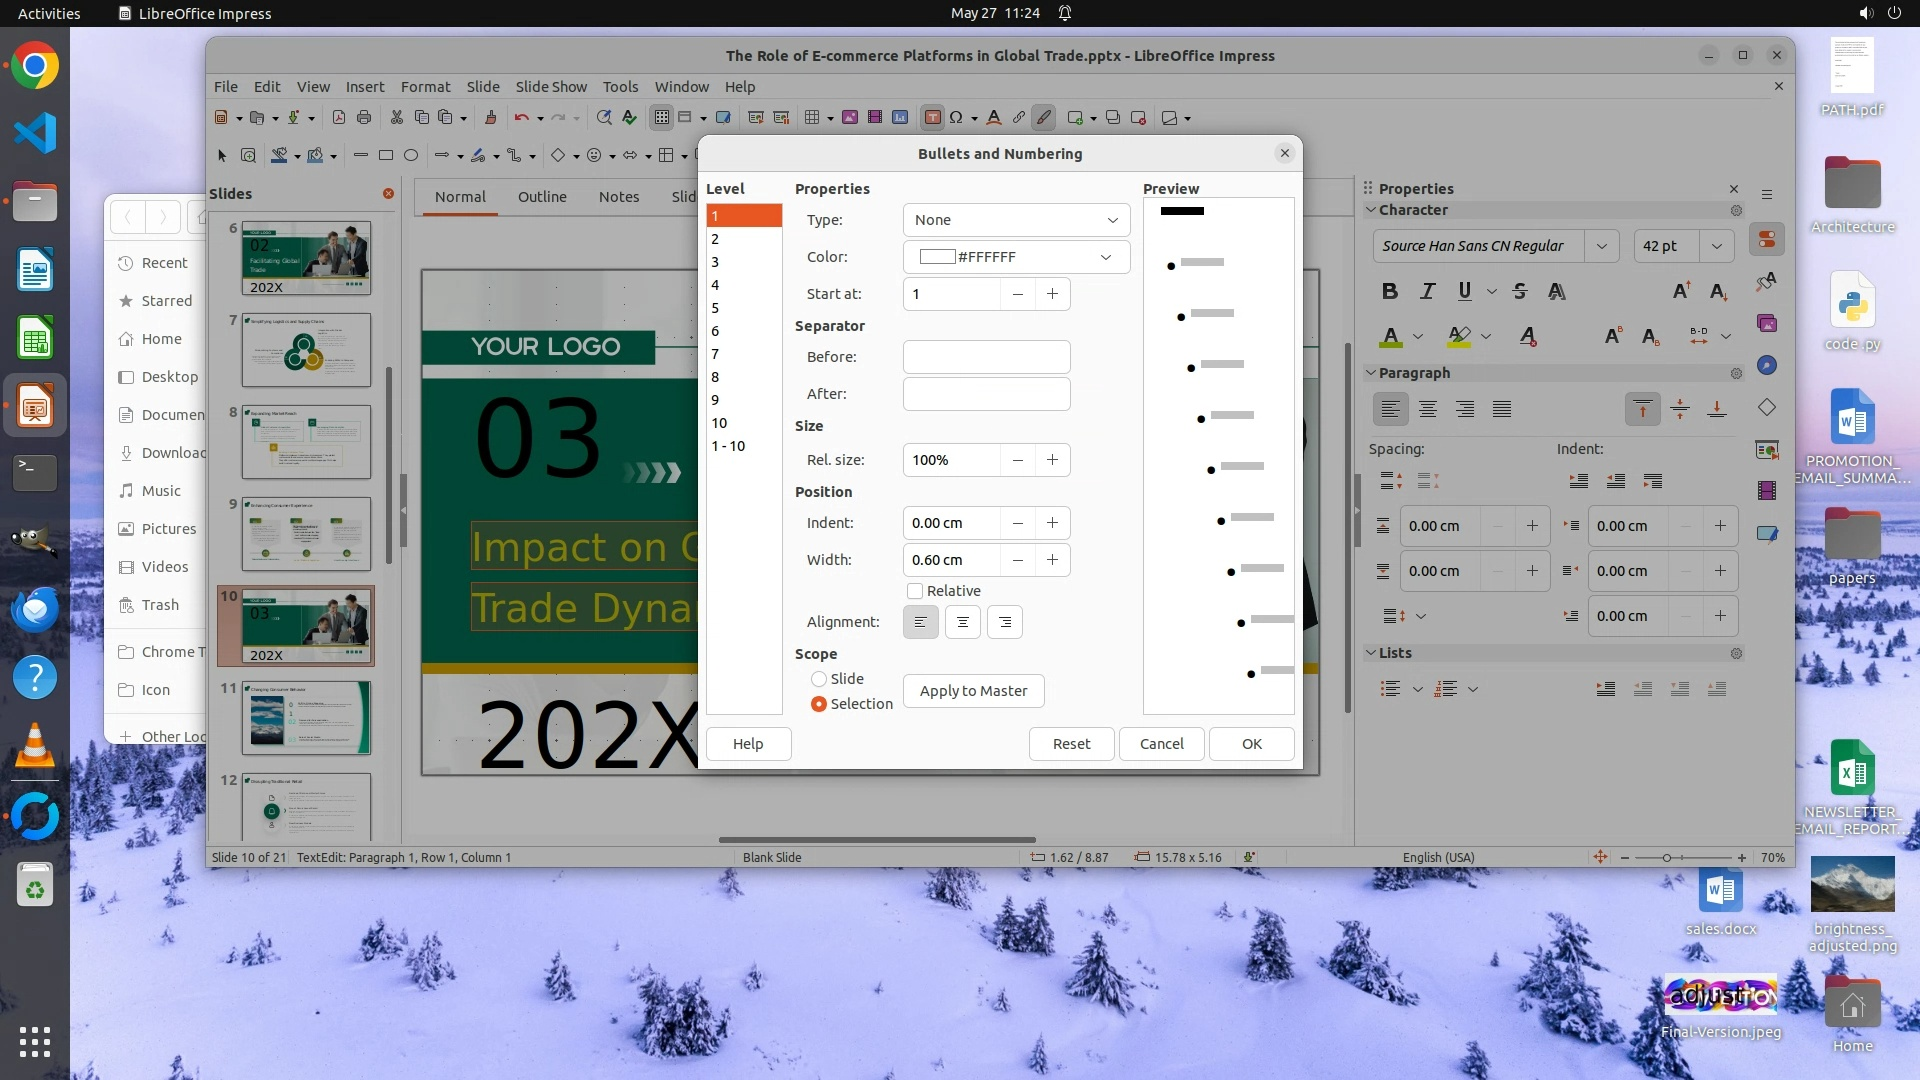
Task: Open the Slide Show menu
Action: [551, 87]
